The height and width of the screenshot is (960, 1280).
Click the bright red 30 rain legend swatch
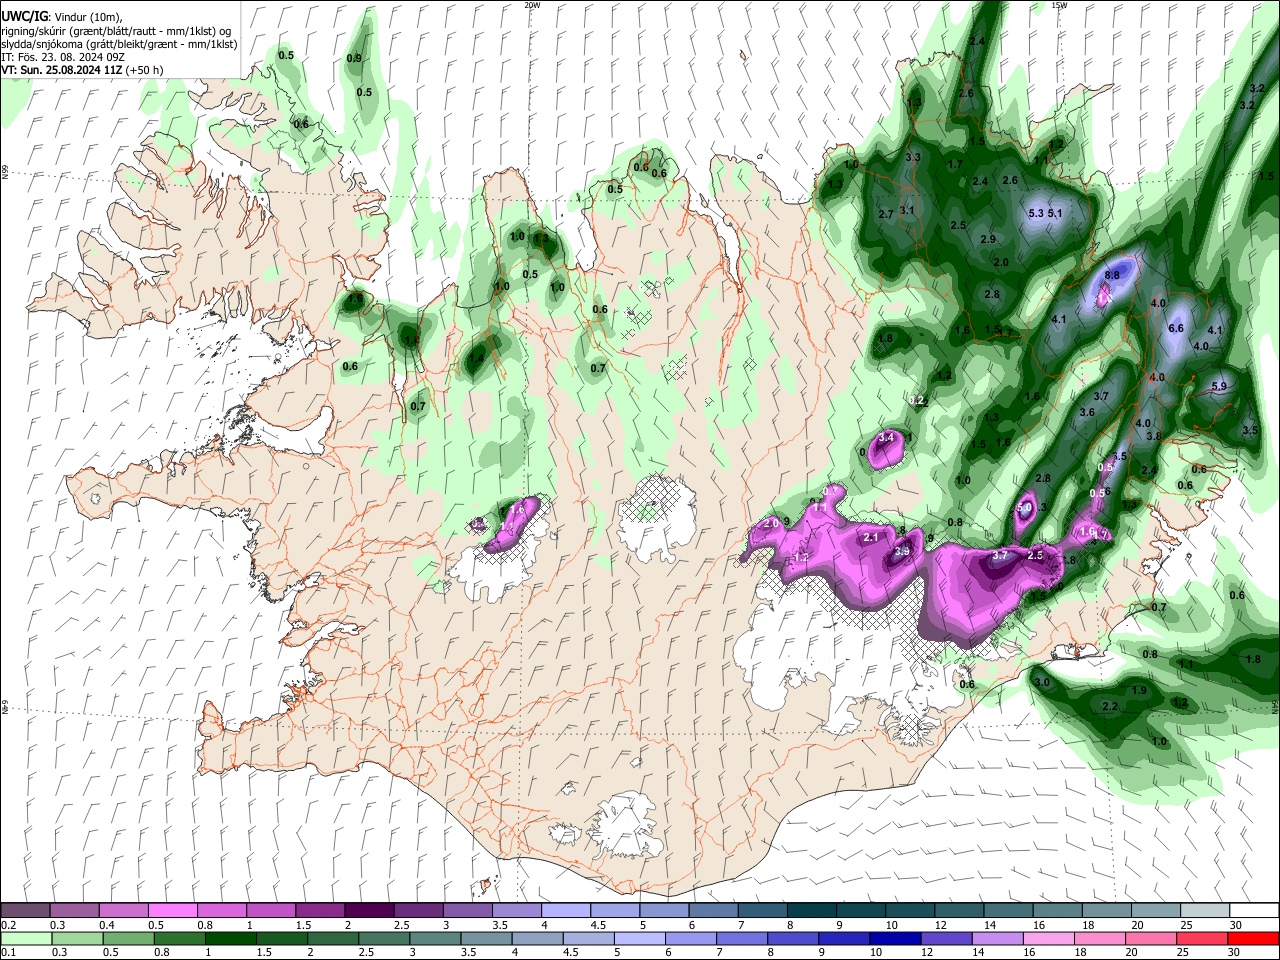1253,938
